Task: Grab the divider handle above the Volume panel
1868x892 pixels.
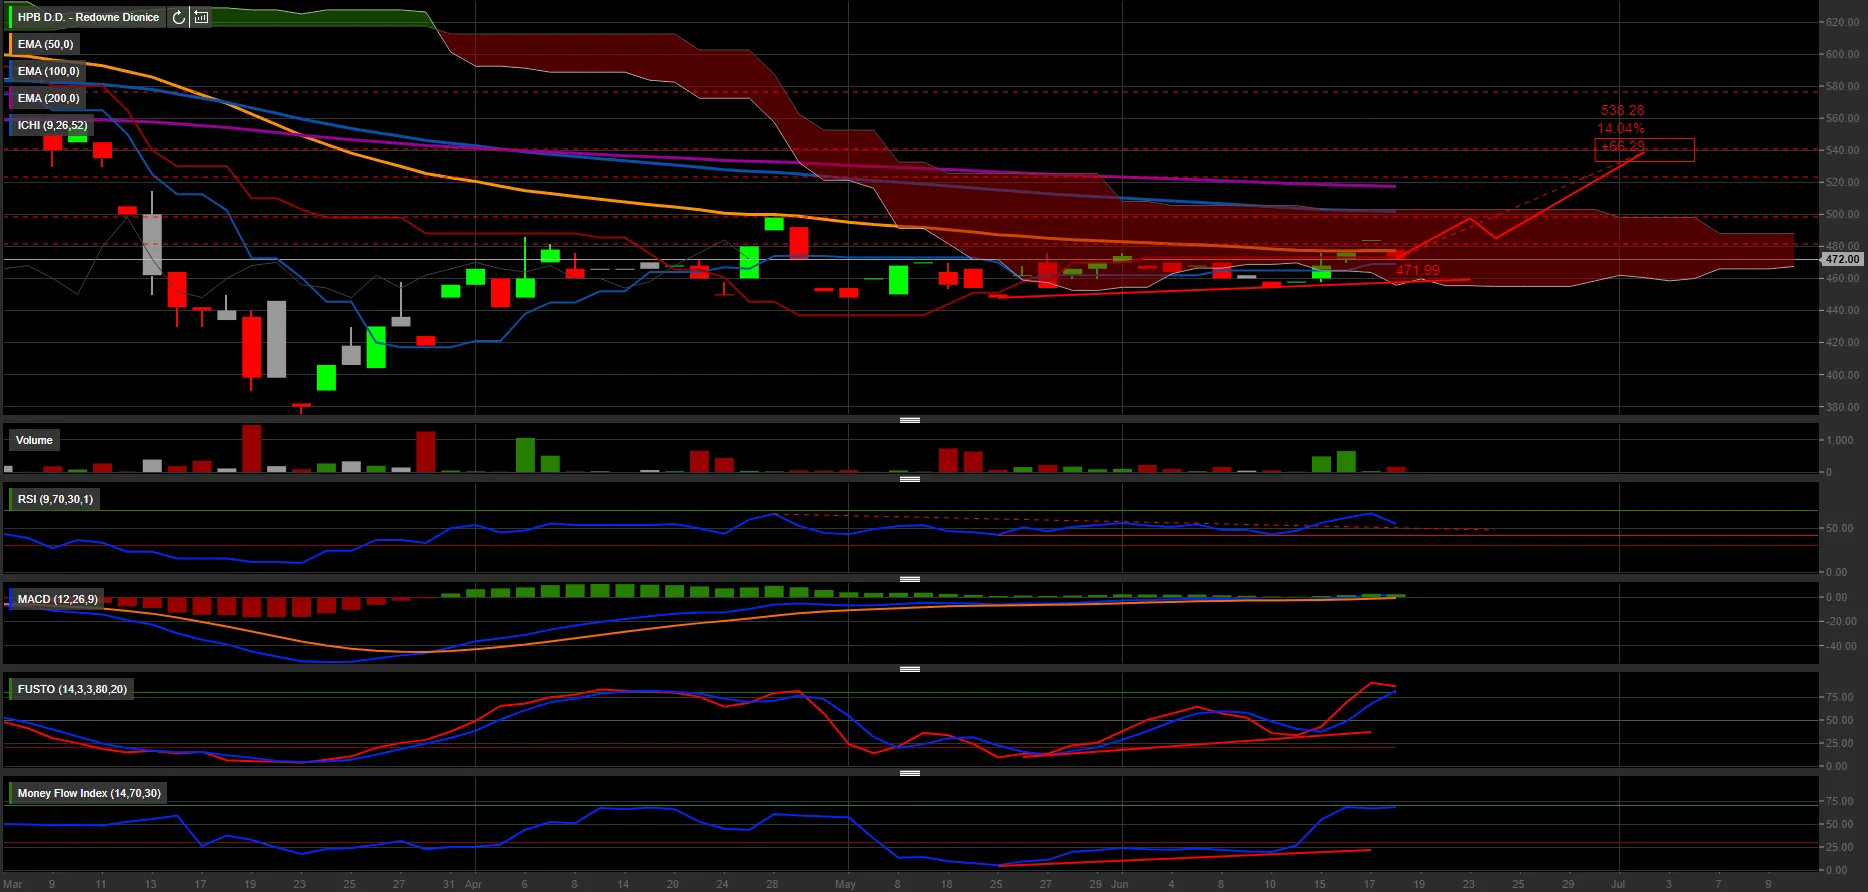Action: pyautogui.click(x=909, y=420)
